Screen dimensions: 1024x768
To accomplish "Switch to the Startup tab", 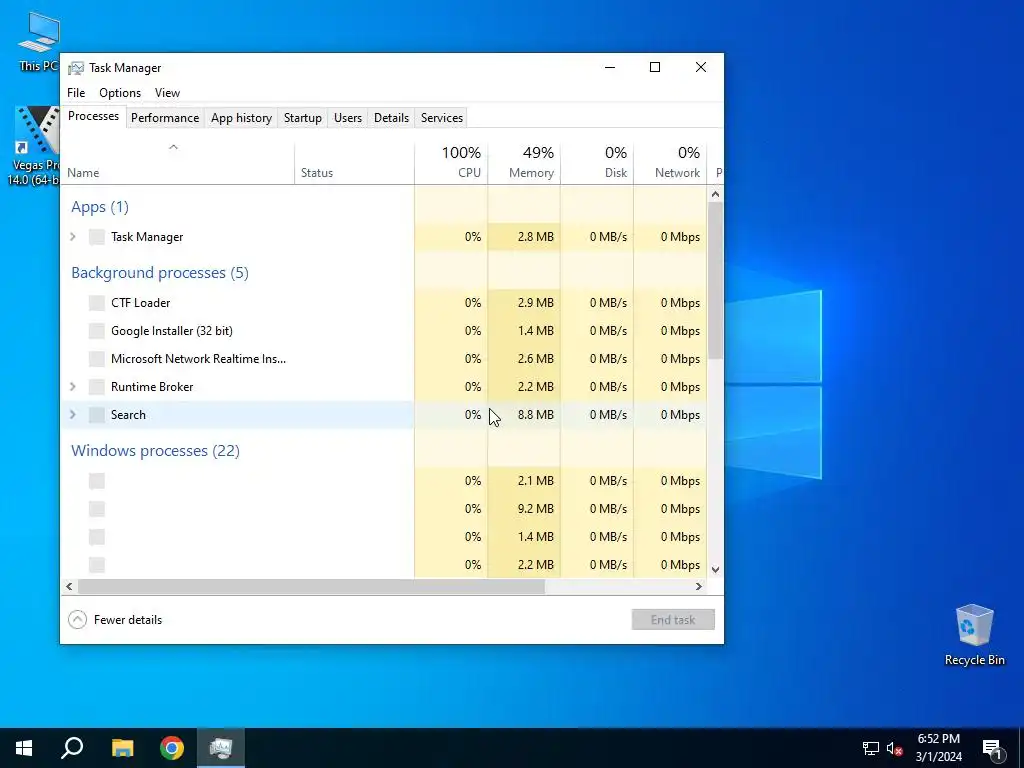I will [302, 118].
